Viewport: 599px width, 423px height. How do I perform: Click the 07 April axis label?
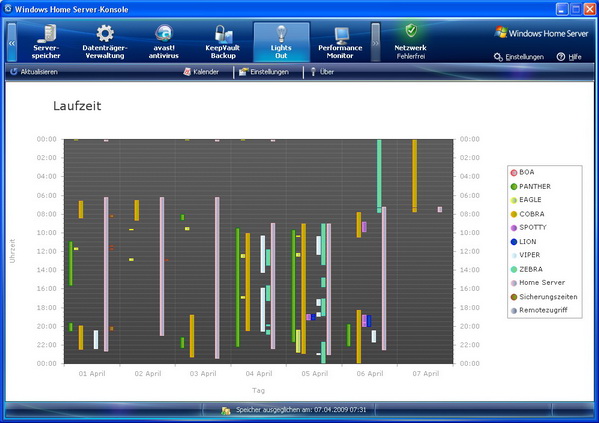[426, 374]
